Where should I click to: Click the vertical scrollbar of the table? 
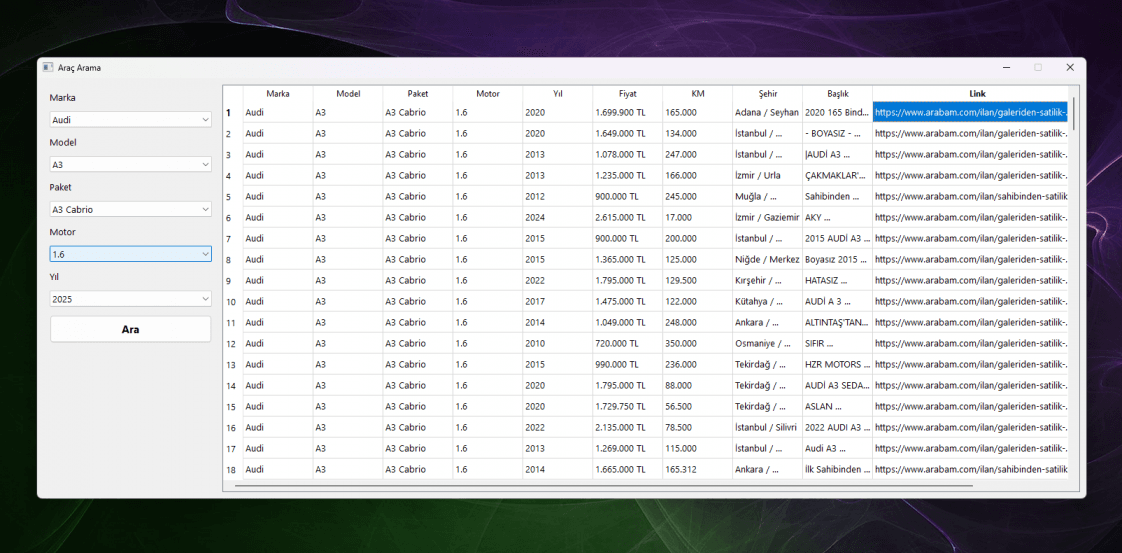(1073, 113)
